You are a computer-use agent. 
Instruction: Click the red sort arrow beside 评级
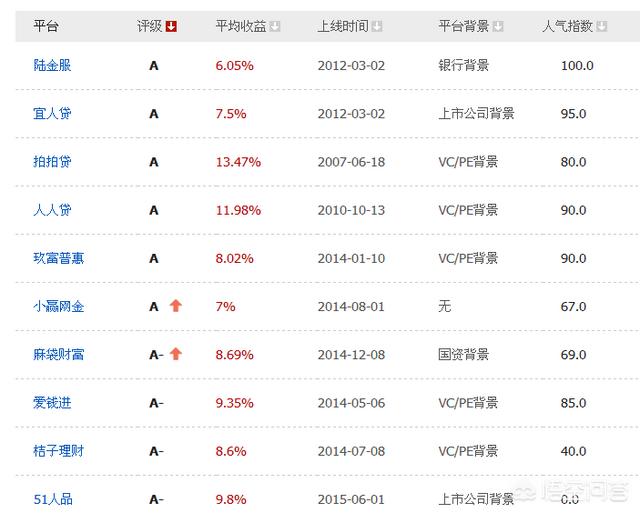171,26
